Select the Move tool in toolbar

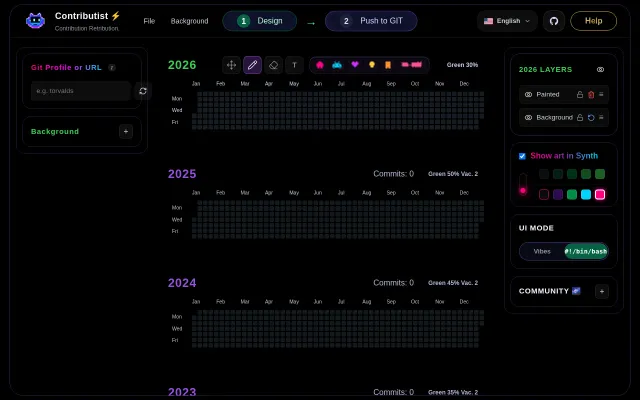(x=231, y=65)
